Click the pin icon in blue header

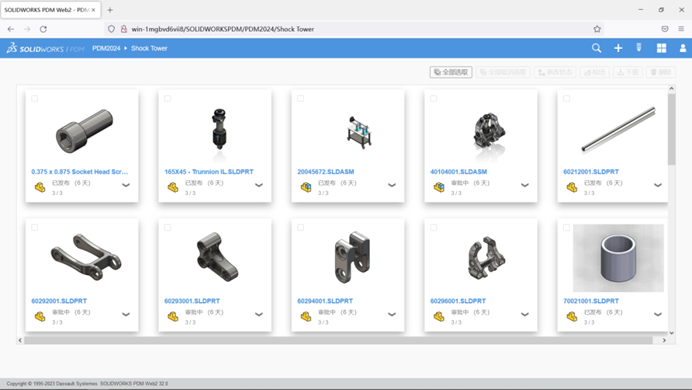click(639, 48)
